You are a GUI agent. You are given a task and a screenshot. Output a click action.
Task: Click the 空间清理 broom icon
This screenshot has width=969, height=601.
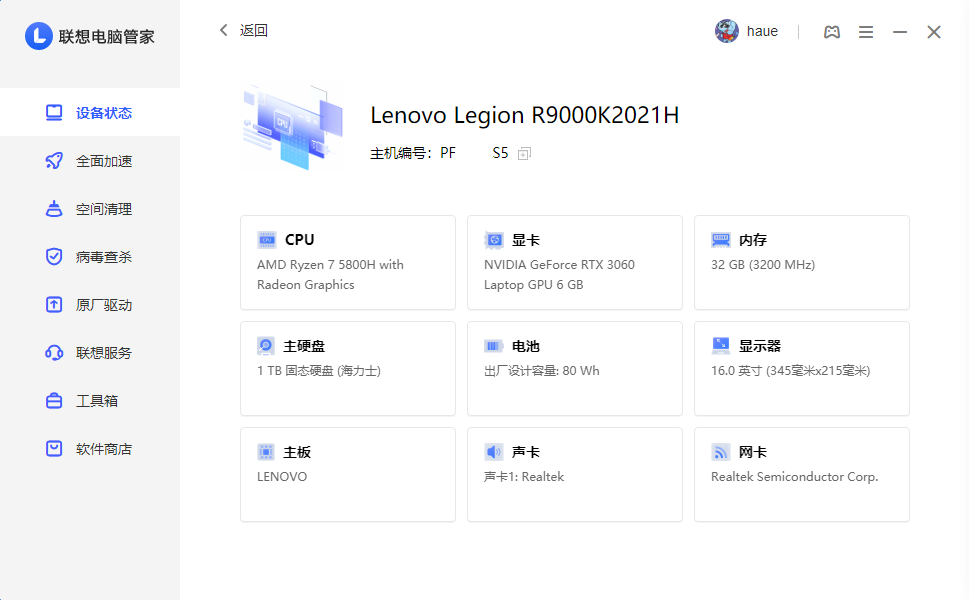tap(54, 209)
